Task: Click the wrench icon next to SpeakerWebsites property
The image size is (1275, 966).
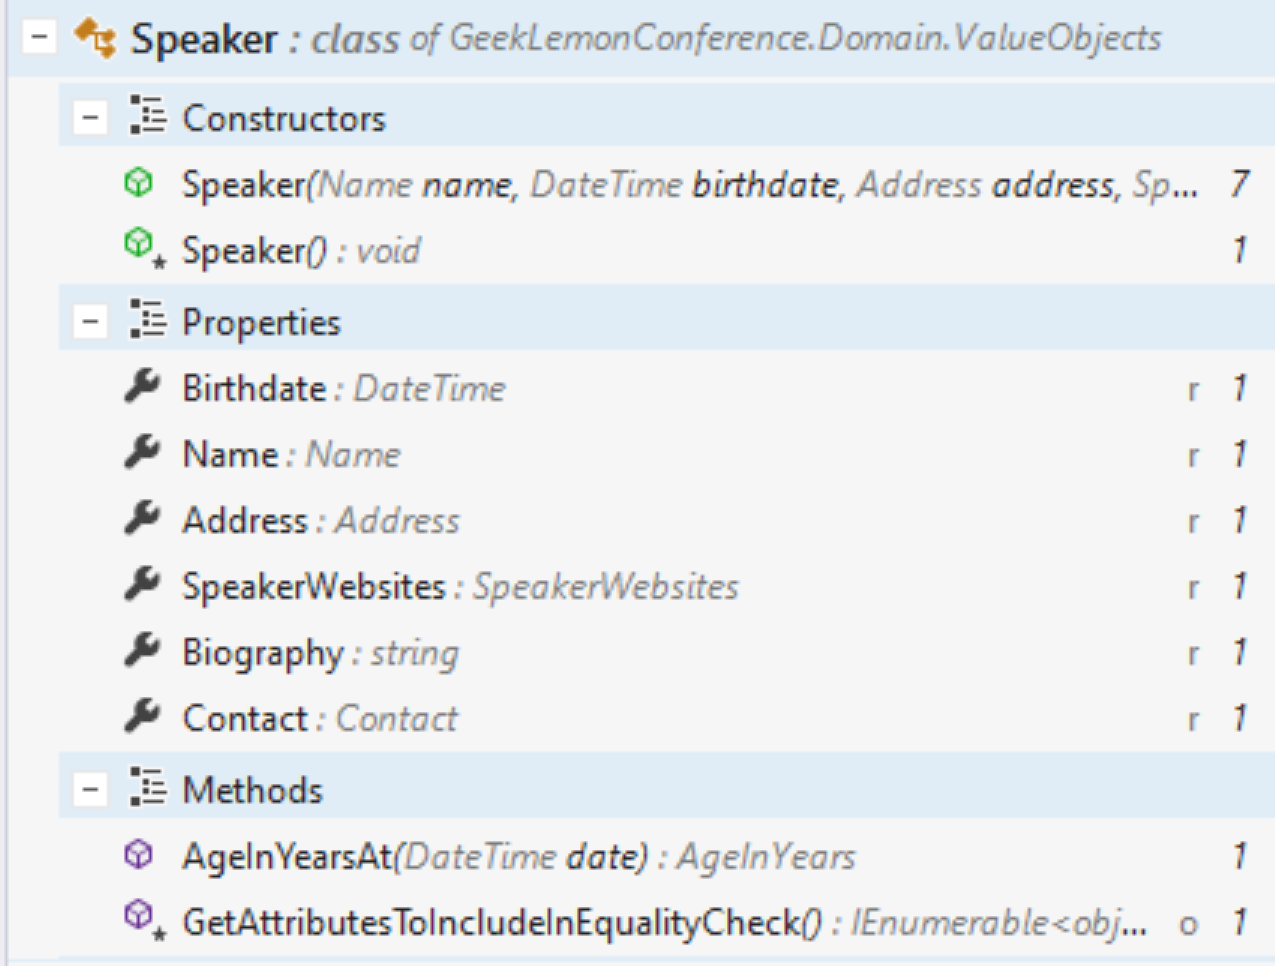Action: tap(142, 585)
